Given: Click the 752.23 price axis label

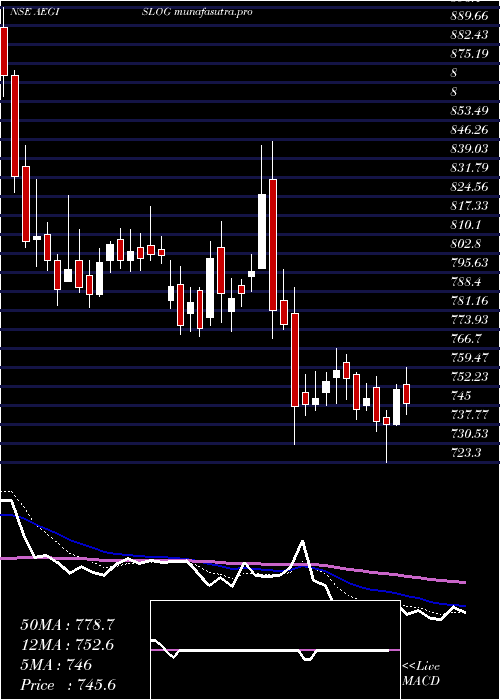Looking at the screenshot, I should [470, 377].
